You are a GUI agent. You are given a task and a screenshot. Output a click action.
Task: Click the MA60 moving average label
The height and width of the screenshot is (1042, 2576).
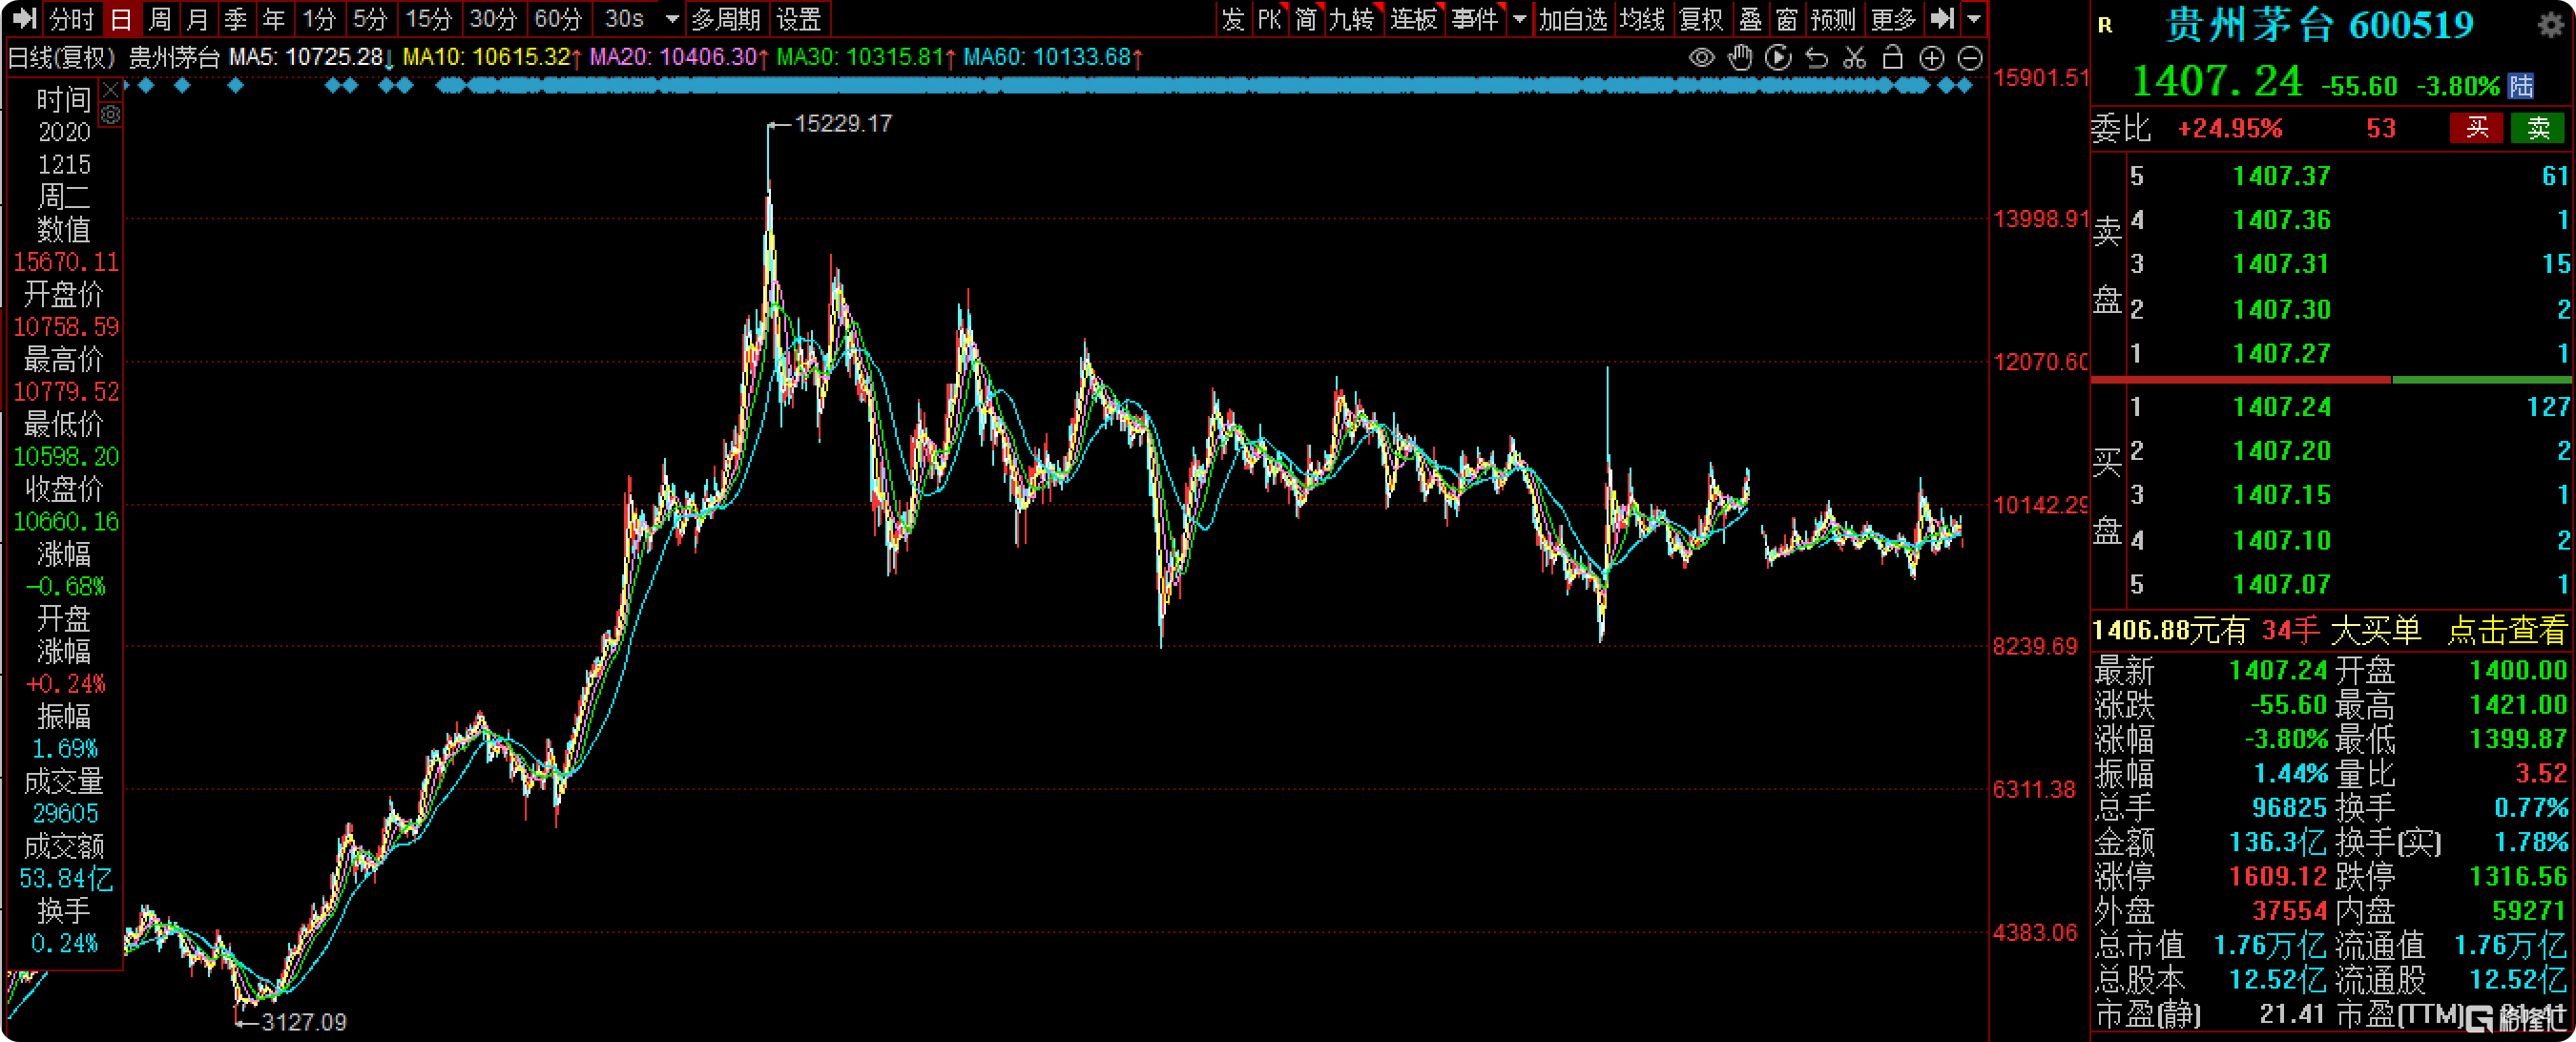pos(1053,57)
